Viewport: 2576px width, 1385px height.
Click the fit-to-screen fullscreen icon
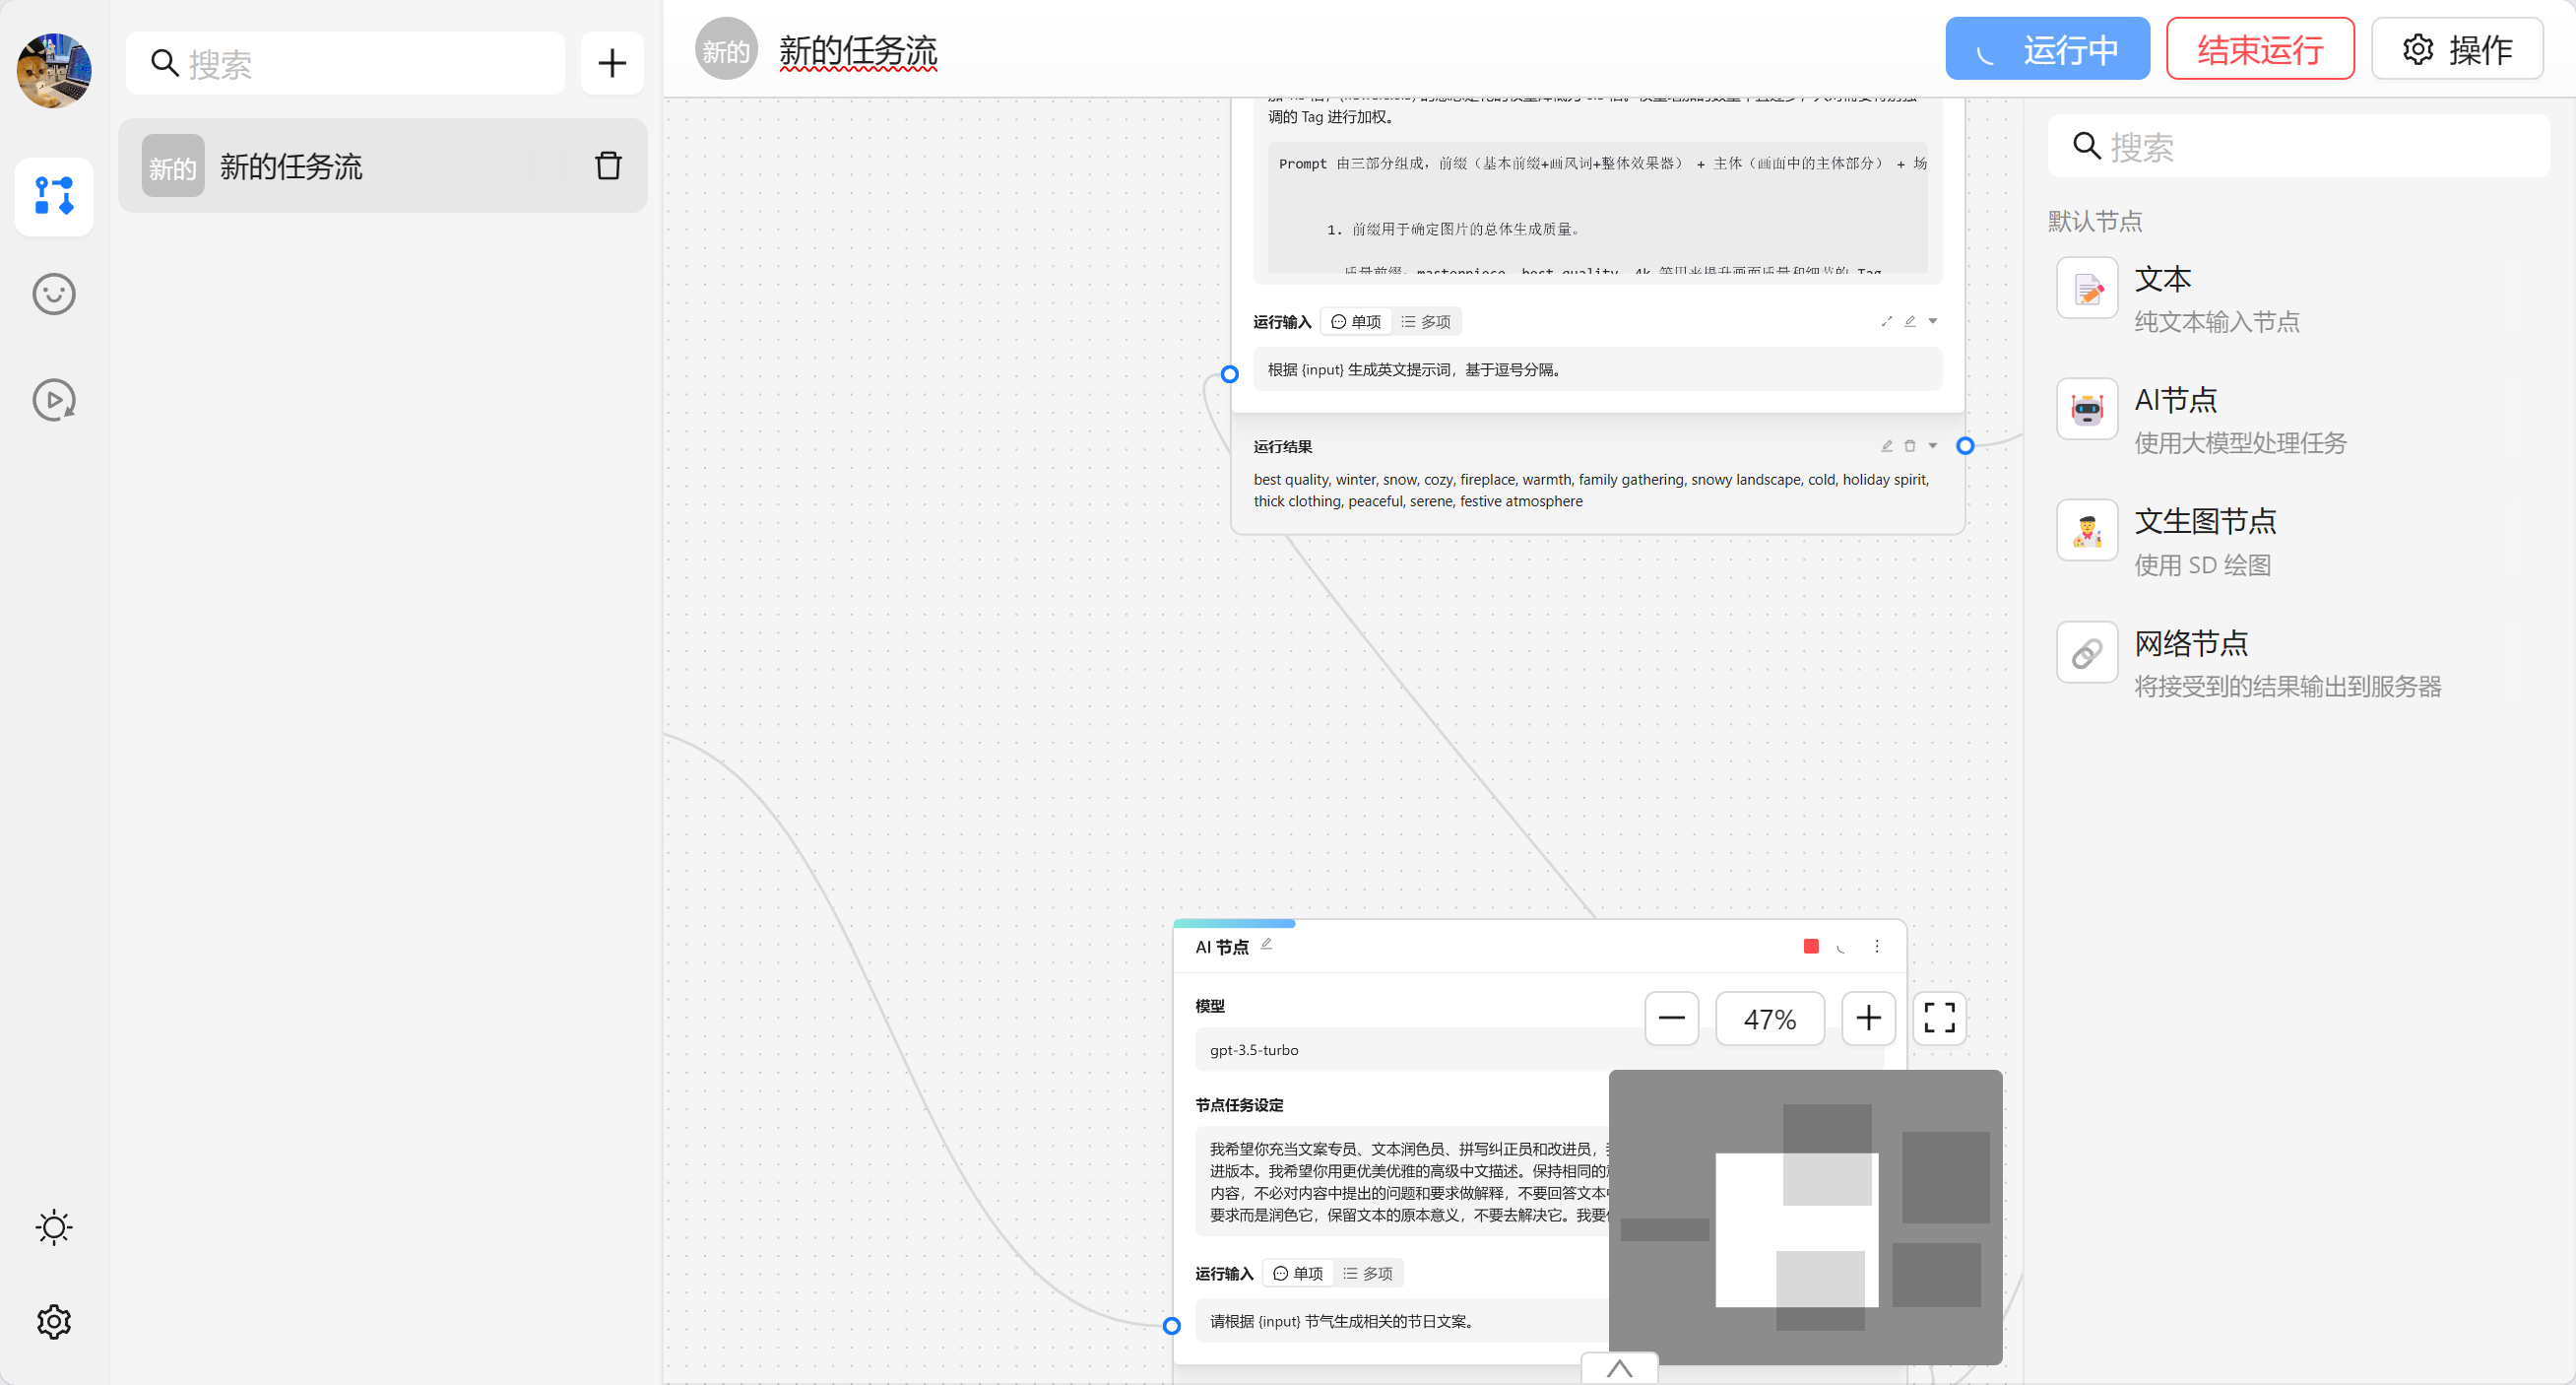pos(1939,1018)
